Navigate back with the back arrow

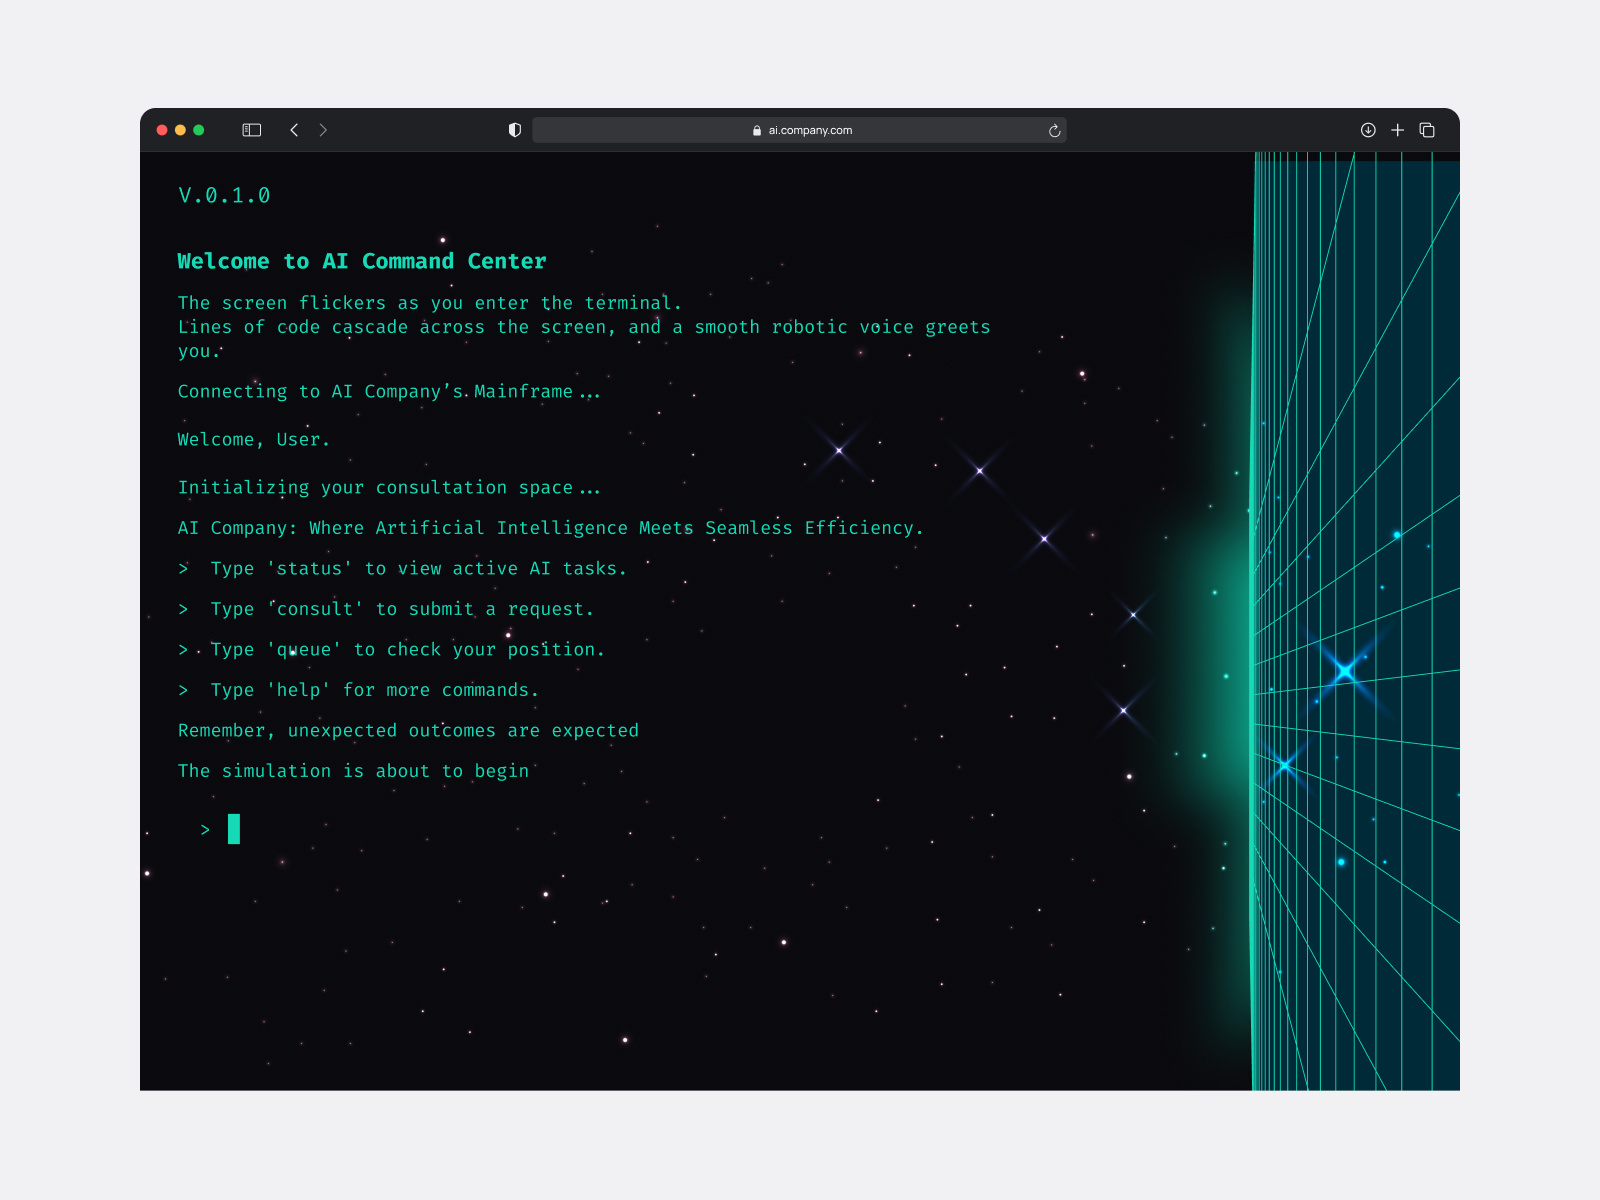(294, 130)
